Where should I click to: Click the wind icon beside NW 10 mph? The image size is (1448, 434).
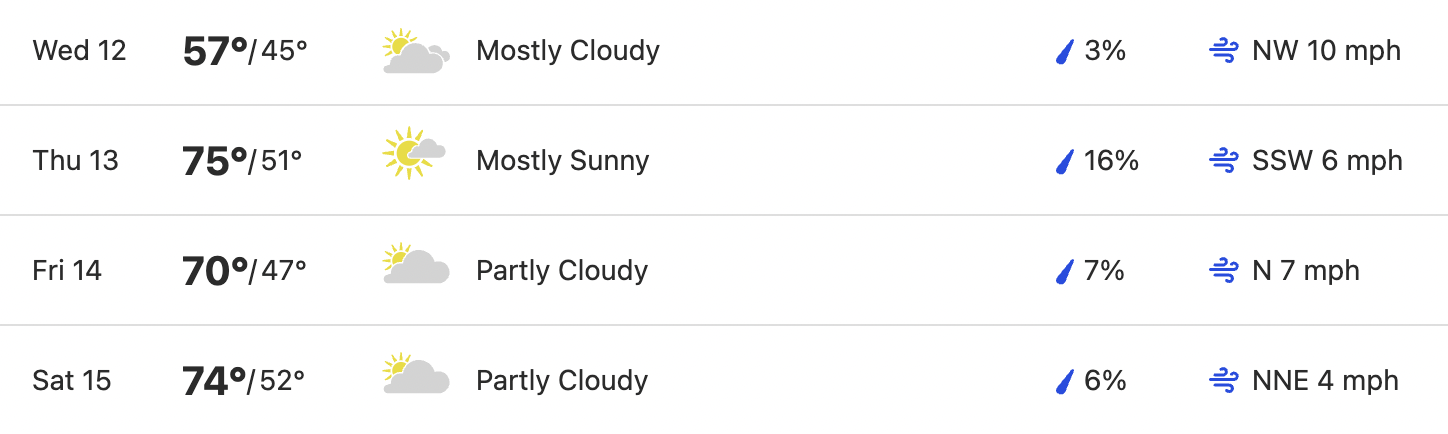point(1224,51)
